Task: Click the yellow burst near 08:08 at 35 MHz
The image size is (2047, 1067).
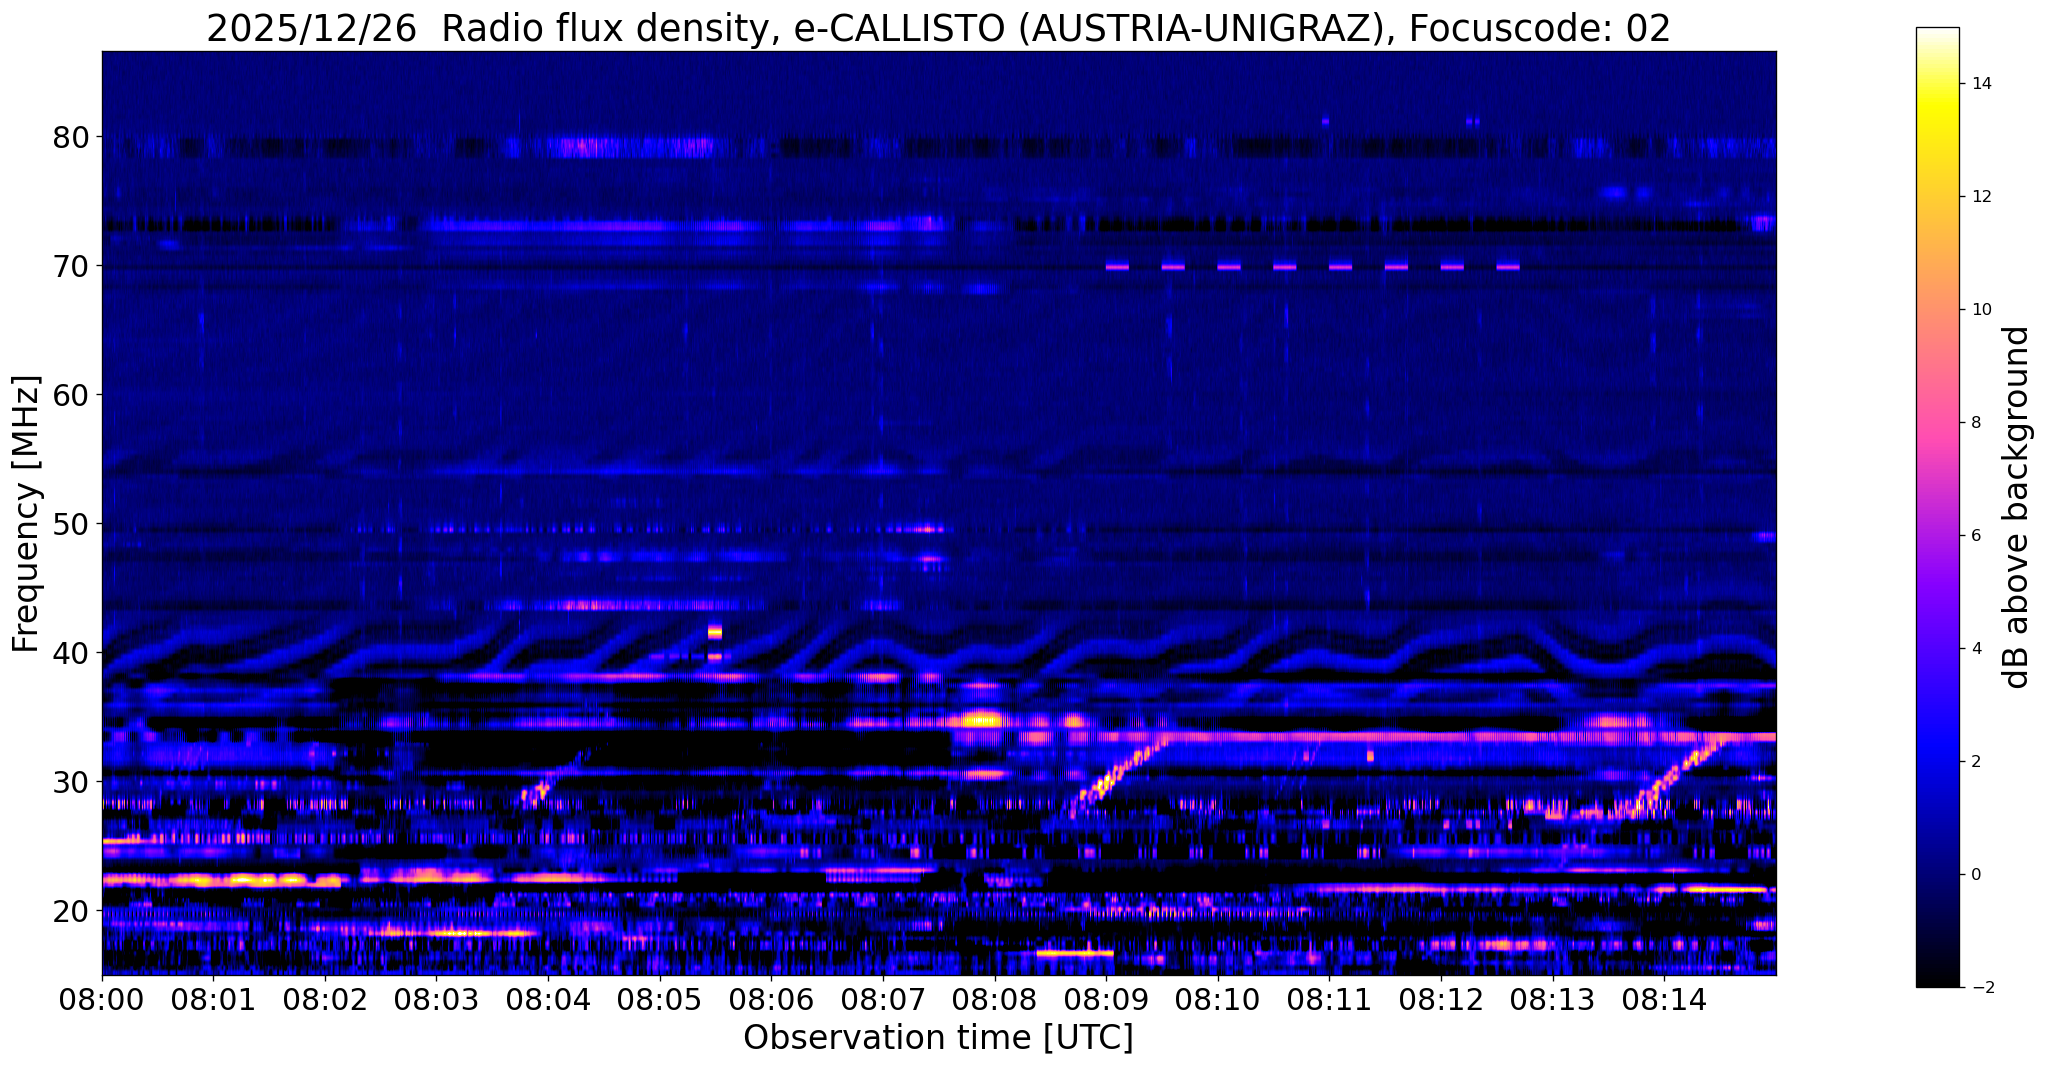Action: 982,719
